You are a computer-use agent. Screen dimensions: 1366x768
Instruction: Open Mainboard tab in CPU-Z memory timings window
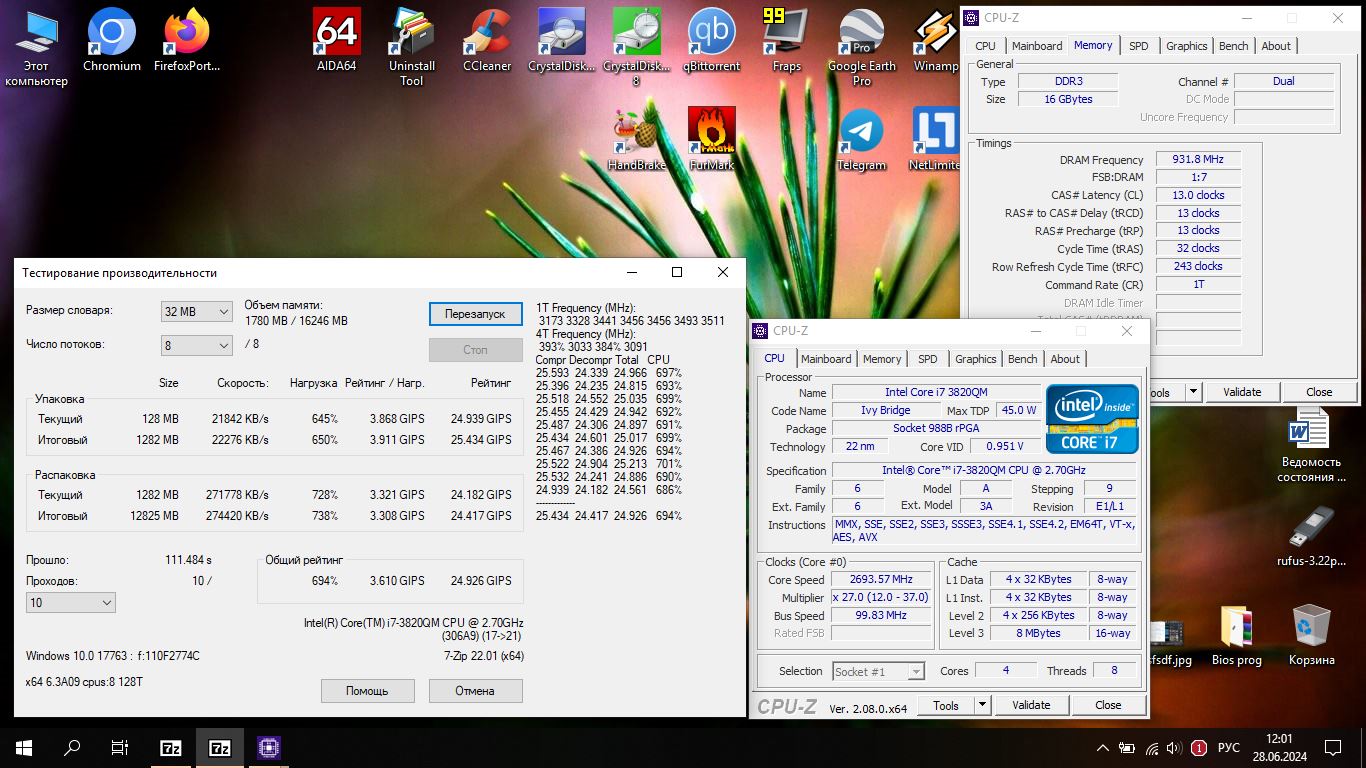point(1037,46)
